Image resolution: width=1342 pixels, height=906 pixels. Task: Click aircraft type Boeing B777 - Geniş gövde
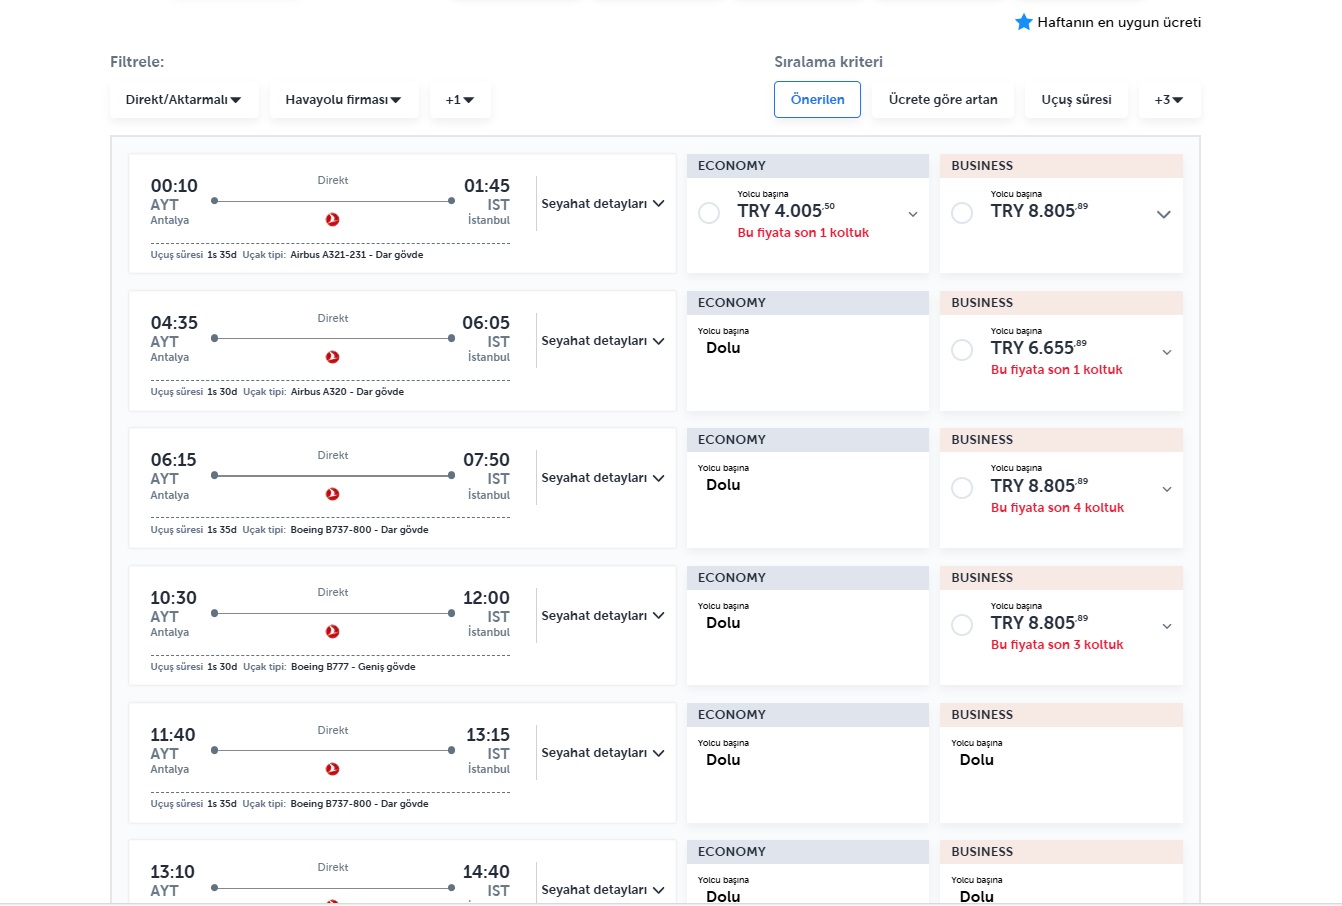coord(353,667)
